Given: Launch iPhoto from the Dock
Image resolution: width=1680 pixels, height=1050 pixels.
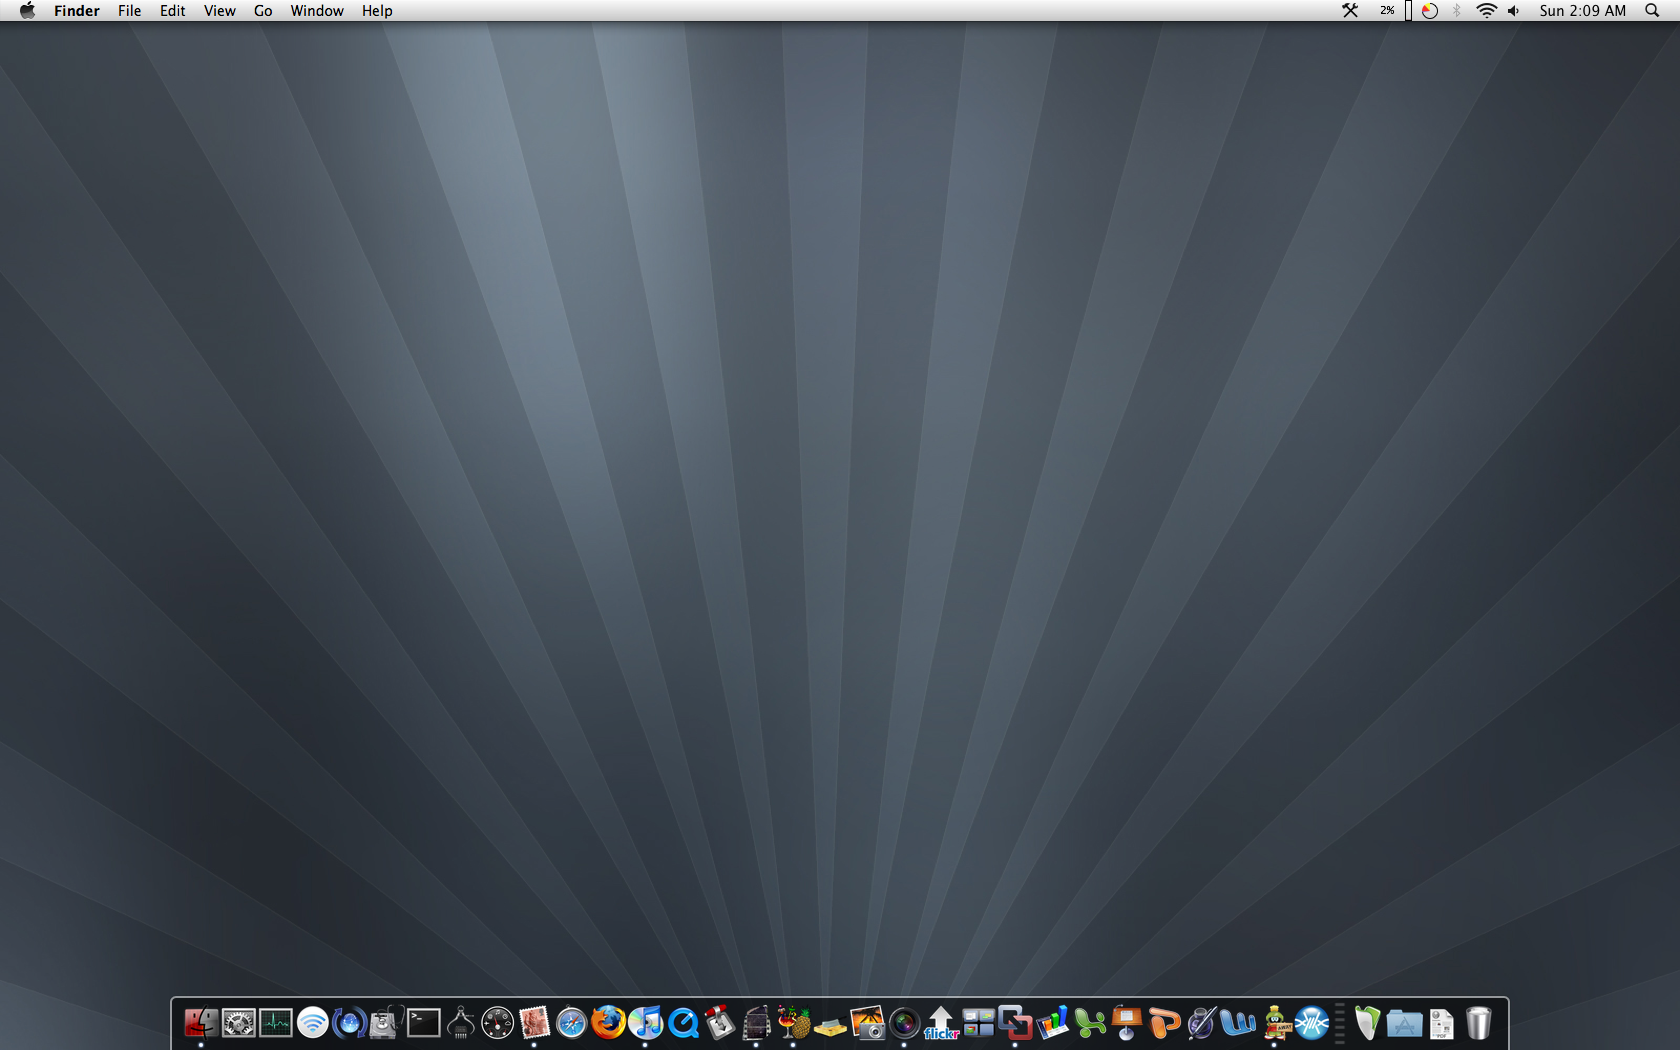Looking at the screenshot, I should tap(867, 1023).
